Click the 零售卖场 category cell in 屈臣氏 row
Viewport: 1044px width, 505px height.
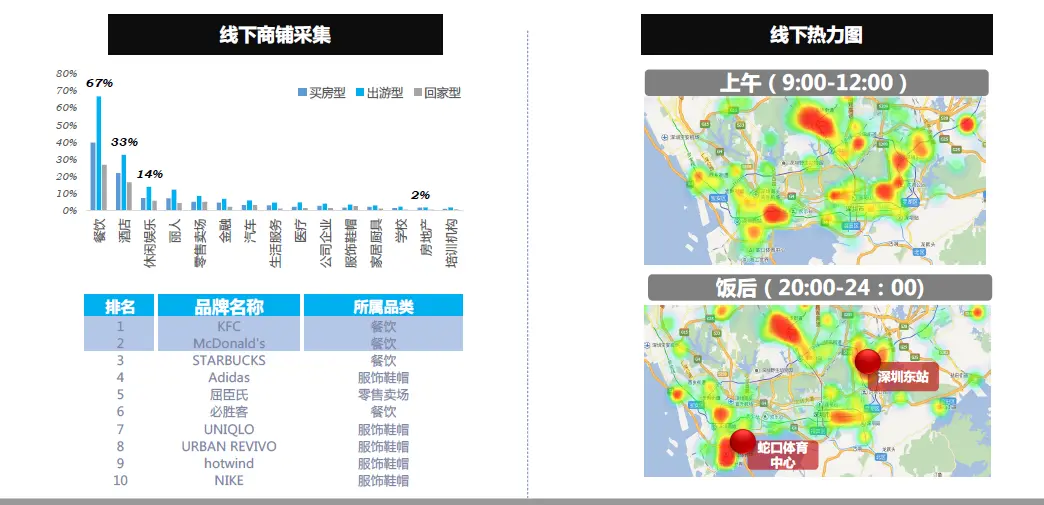coord(384,394)
